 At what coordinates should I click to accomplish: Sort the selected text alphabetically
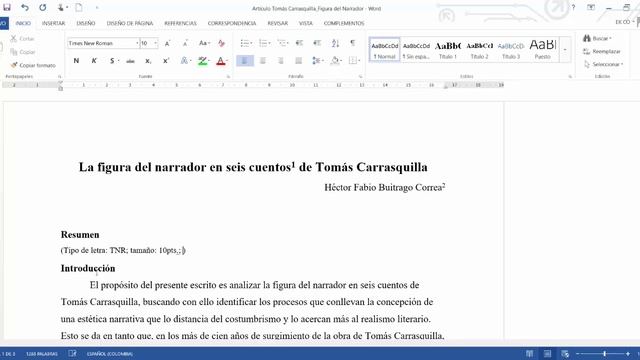[335, 43]
